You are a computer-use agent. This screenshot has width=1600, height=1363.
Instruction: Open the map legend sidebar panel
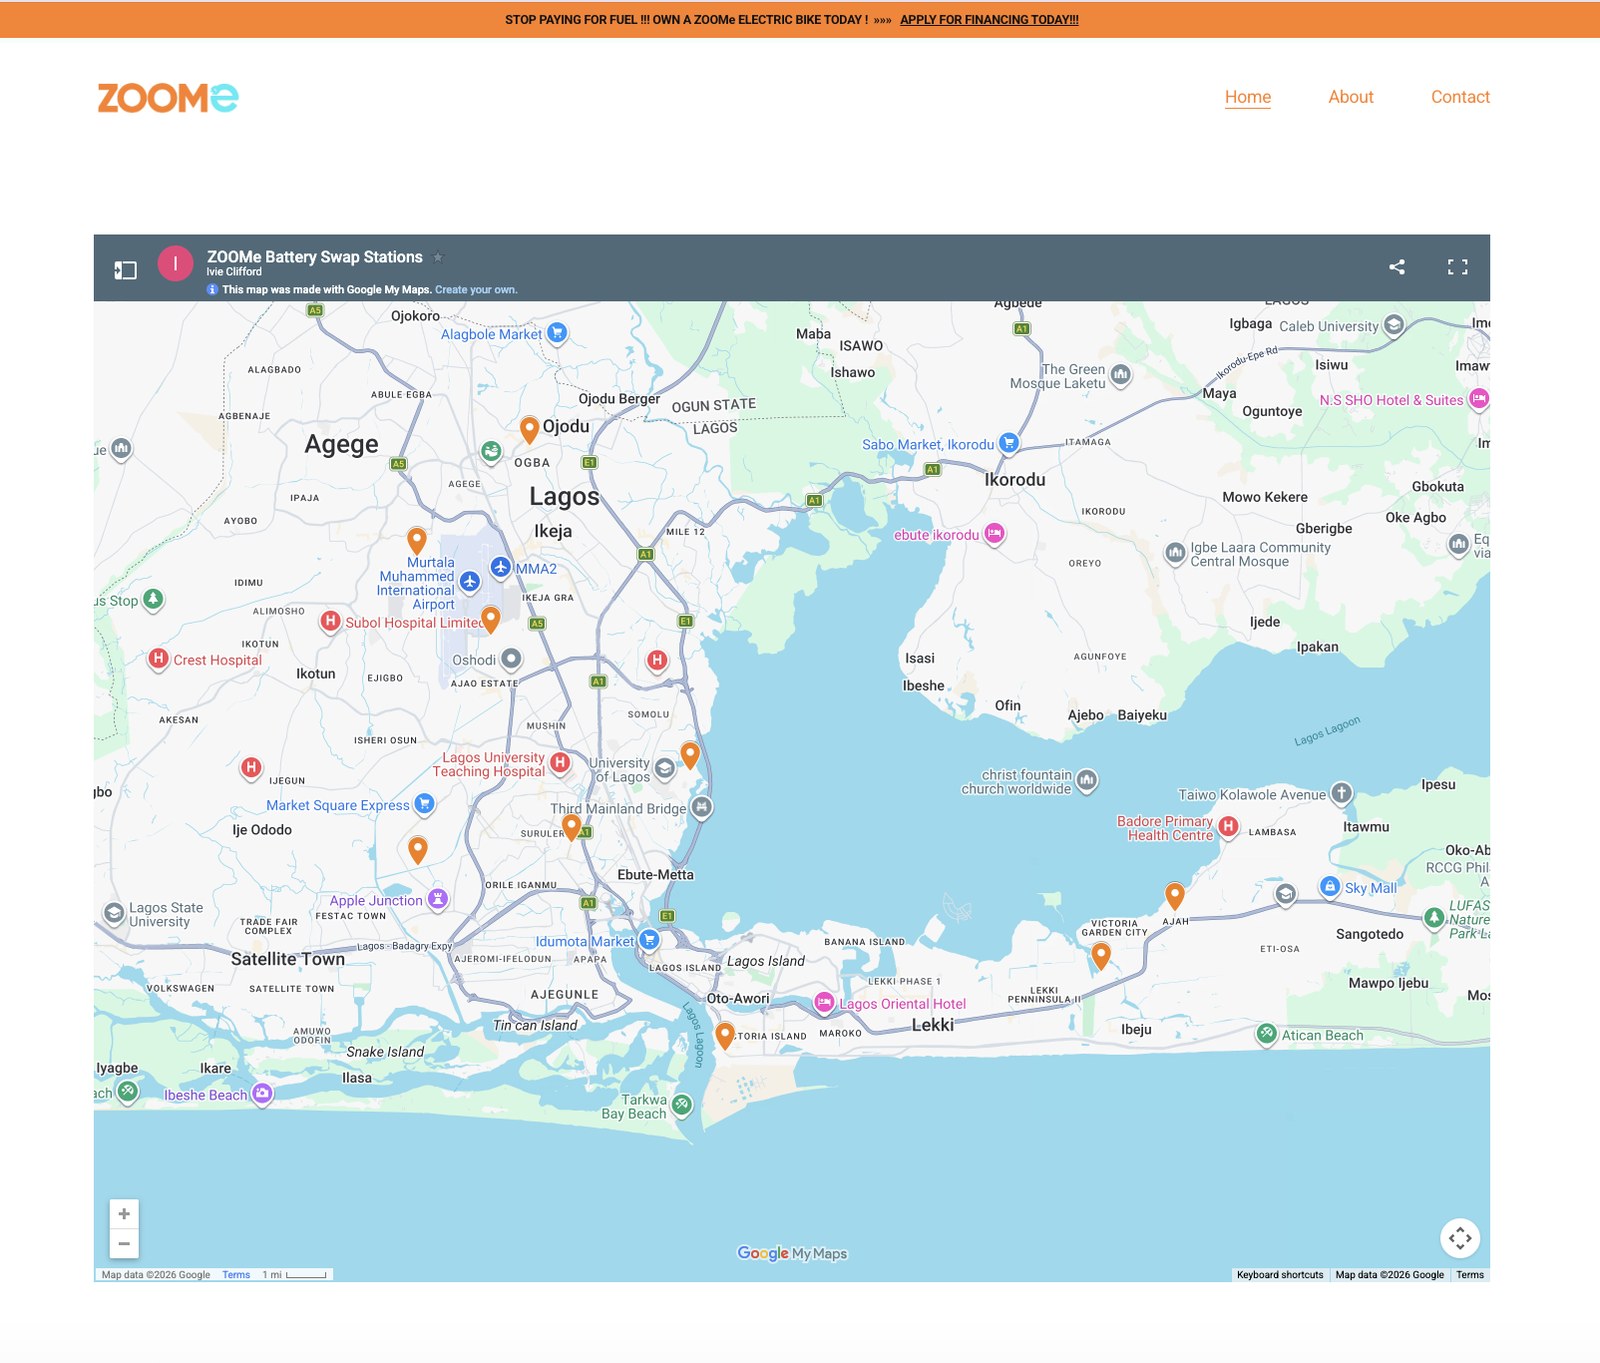point(125,270)
